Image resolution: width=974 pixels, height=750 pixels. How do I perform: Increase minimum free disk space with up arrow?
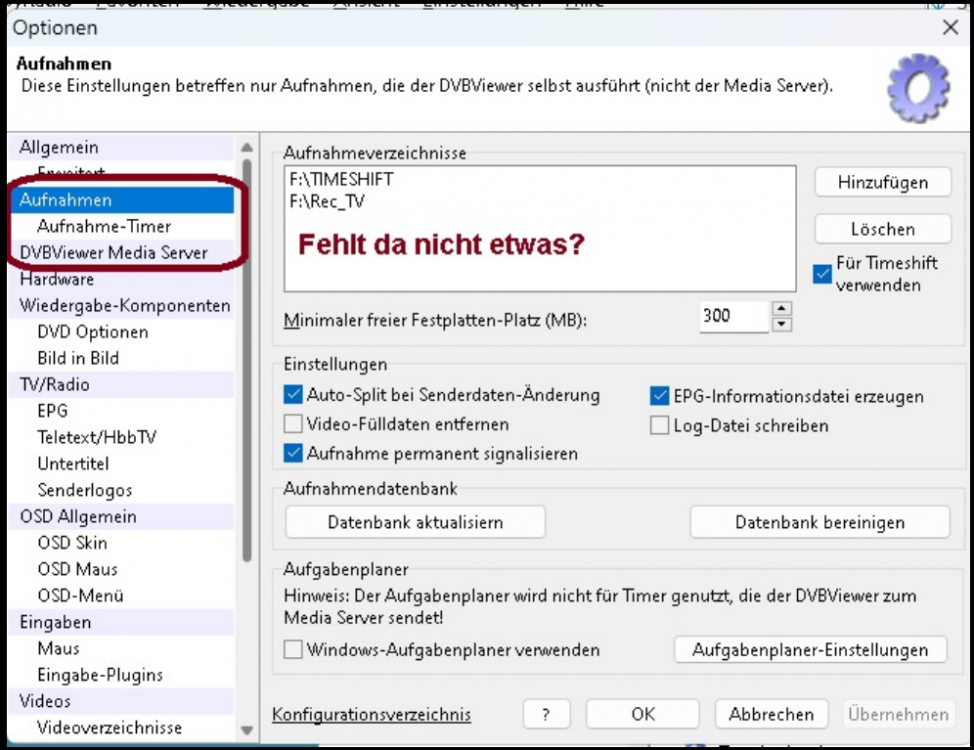[x=783, y=309]
